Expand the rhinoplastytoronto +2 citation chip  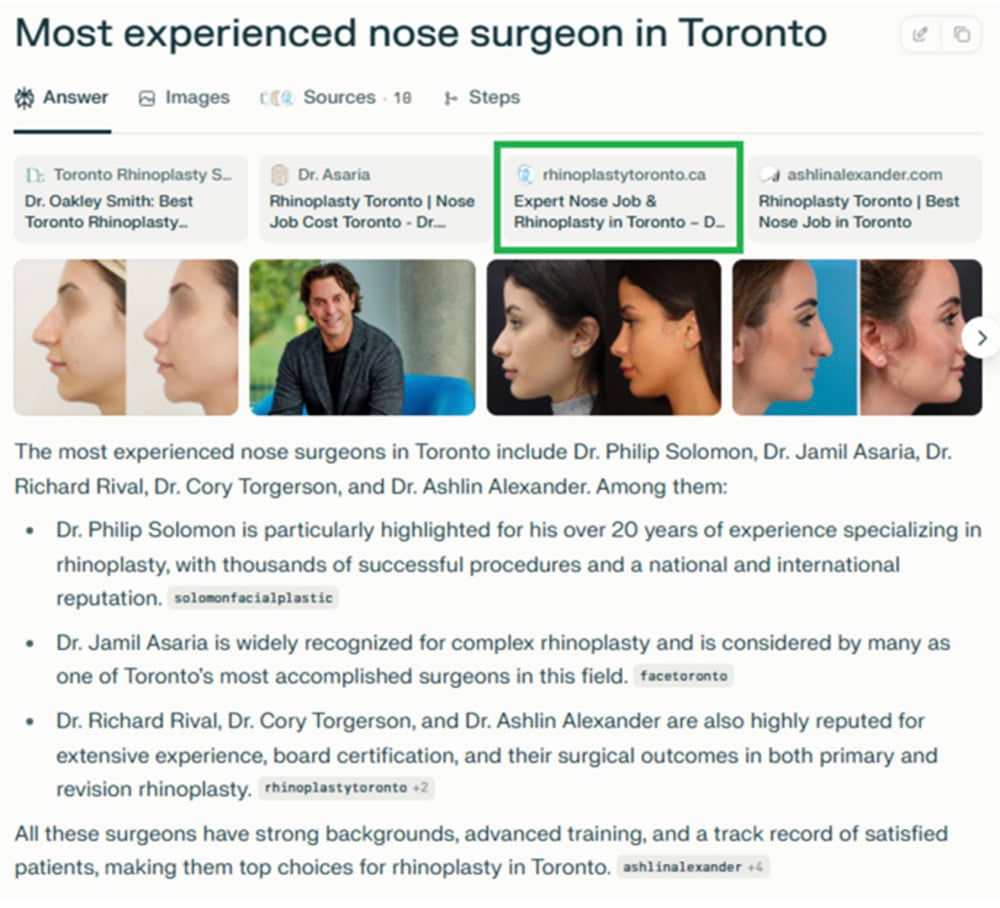pos(346,788)
